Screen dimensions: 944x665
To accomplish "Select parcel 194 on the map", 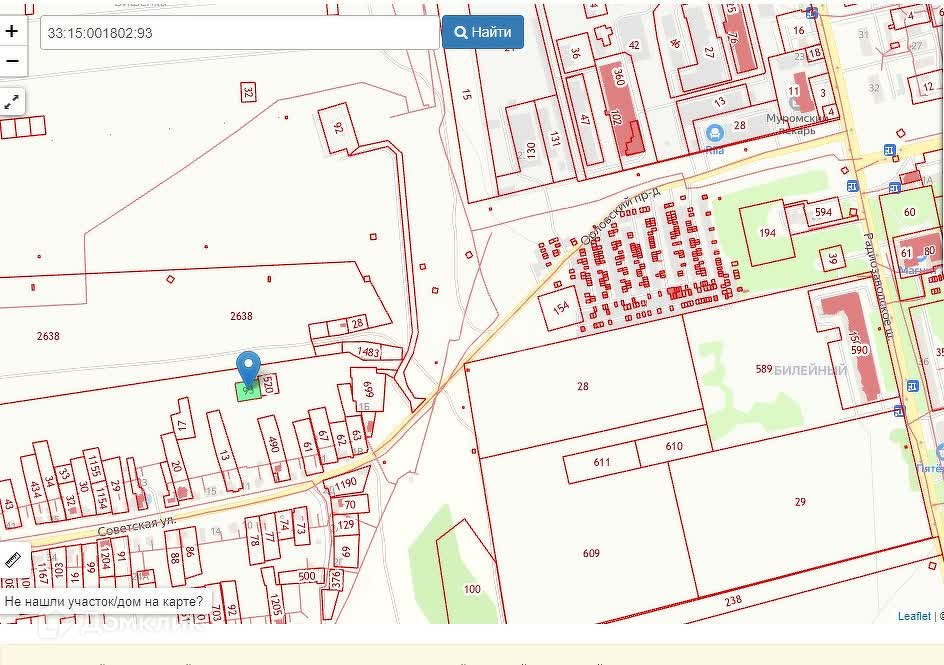I will coord(767,232).
